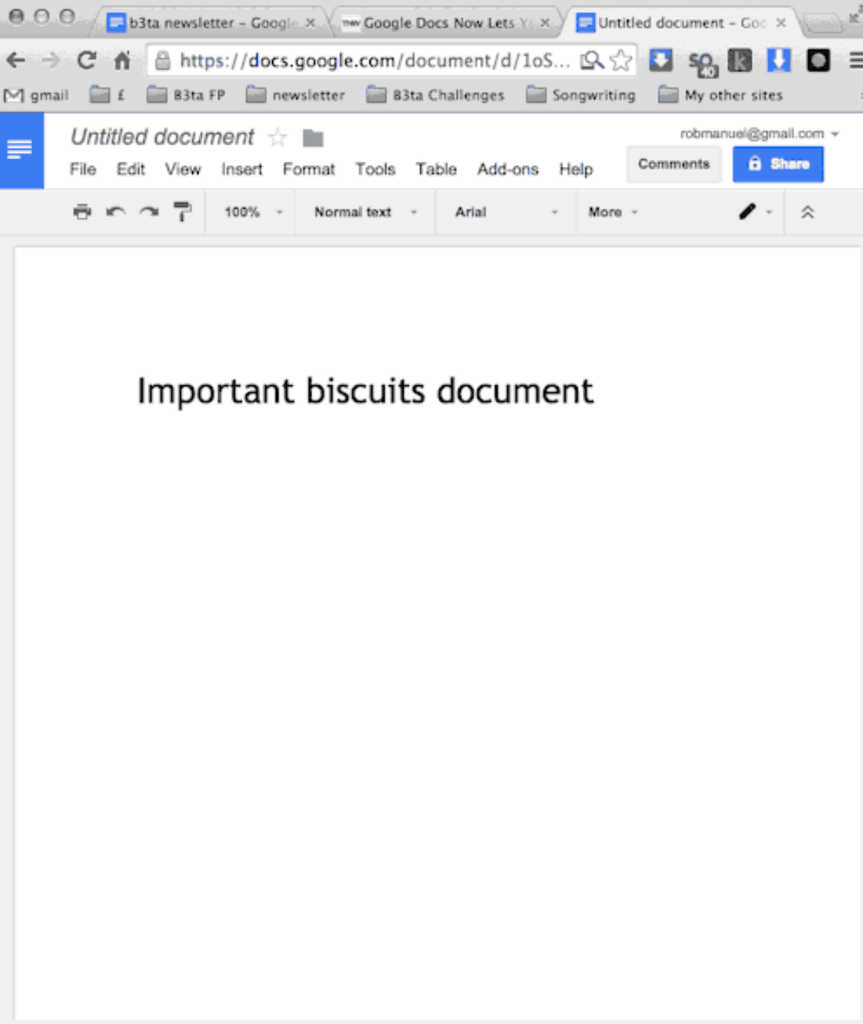Star the Untitled document
This screenshot has height=1024, width=863.
pyautogui.click(x=278, y=138)
